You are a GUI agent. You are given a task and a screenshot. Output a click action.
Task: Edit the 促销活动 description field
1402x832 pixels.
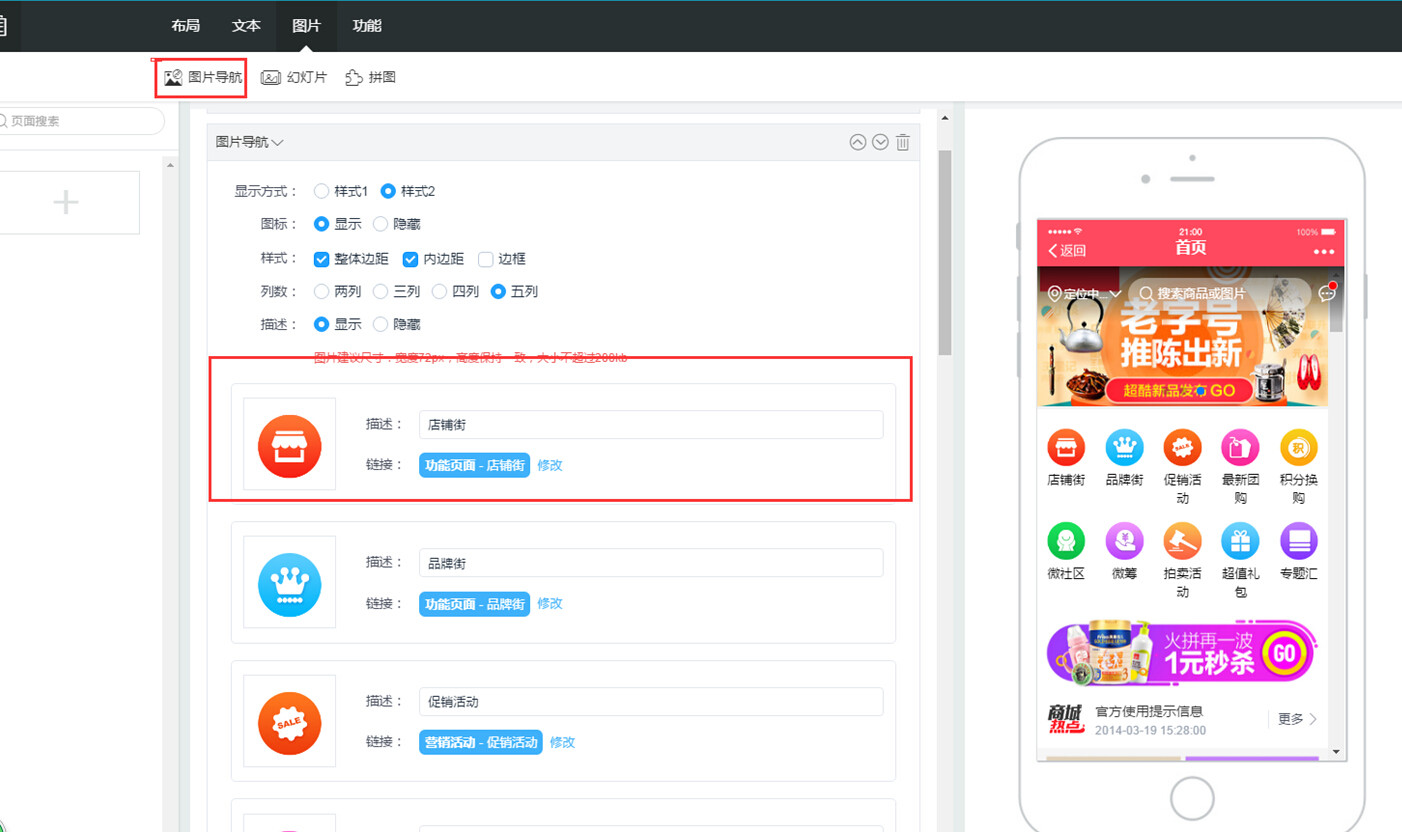point(651,701)
